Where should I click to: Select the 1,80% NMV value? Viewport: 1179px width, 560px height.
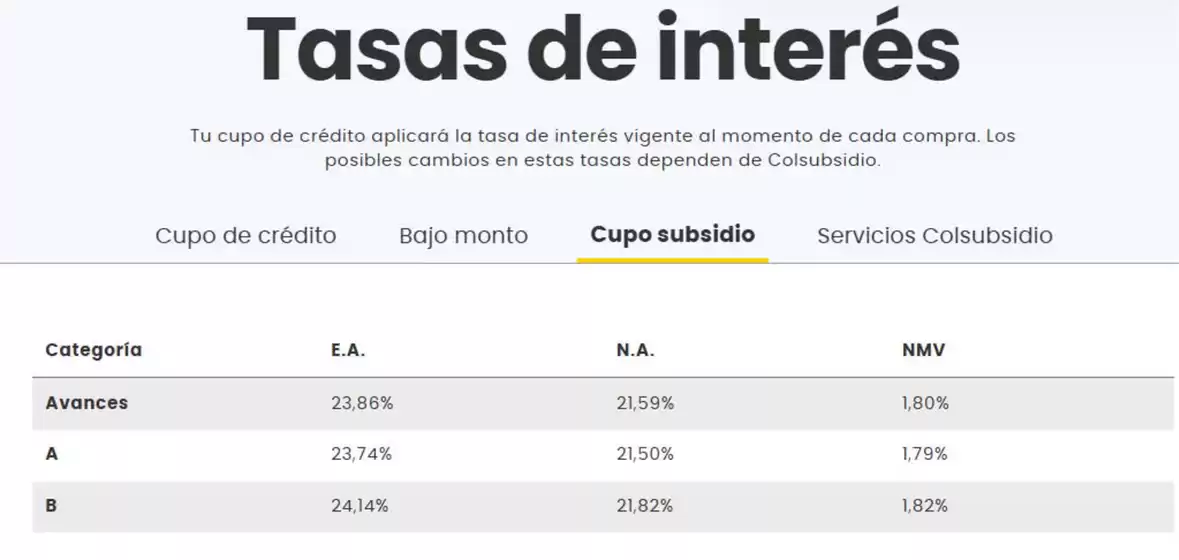tap(925, 403)
